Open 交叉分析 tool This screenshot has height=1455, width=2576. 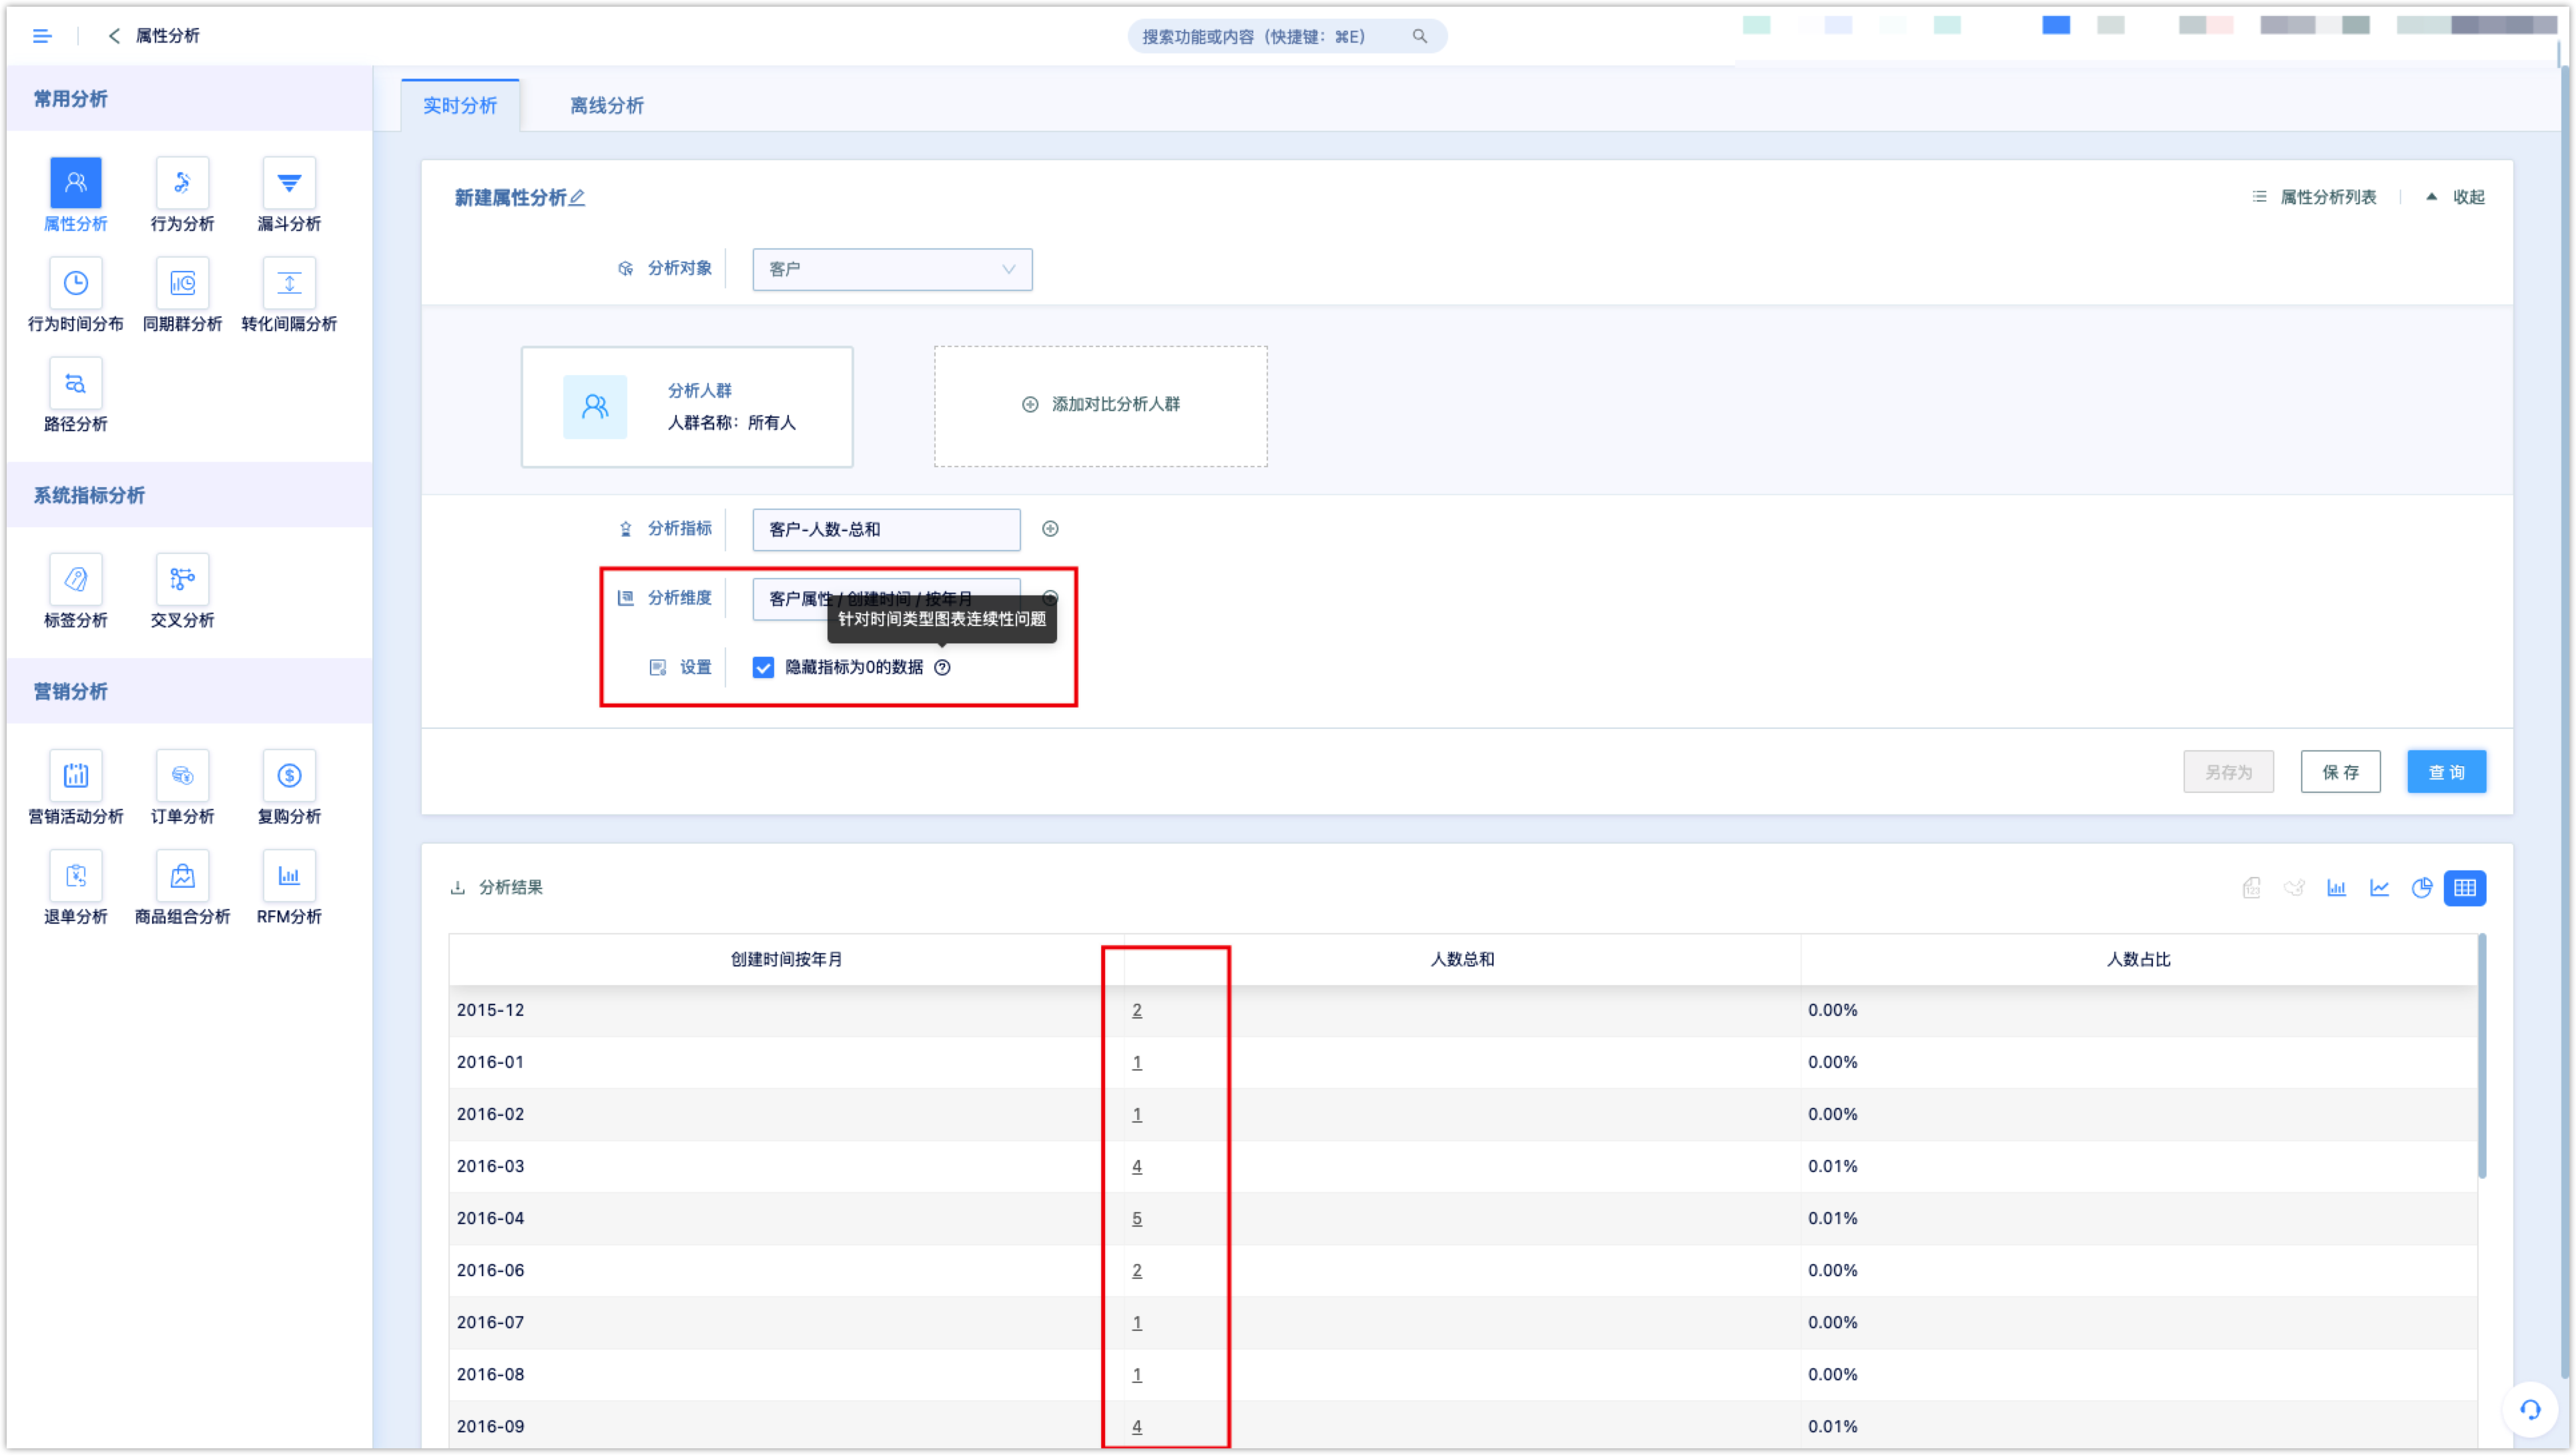coord(182,591)
